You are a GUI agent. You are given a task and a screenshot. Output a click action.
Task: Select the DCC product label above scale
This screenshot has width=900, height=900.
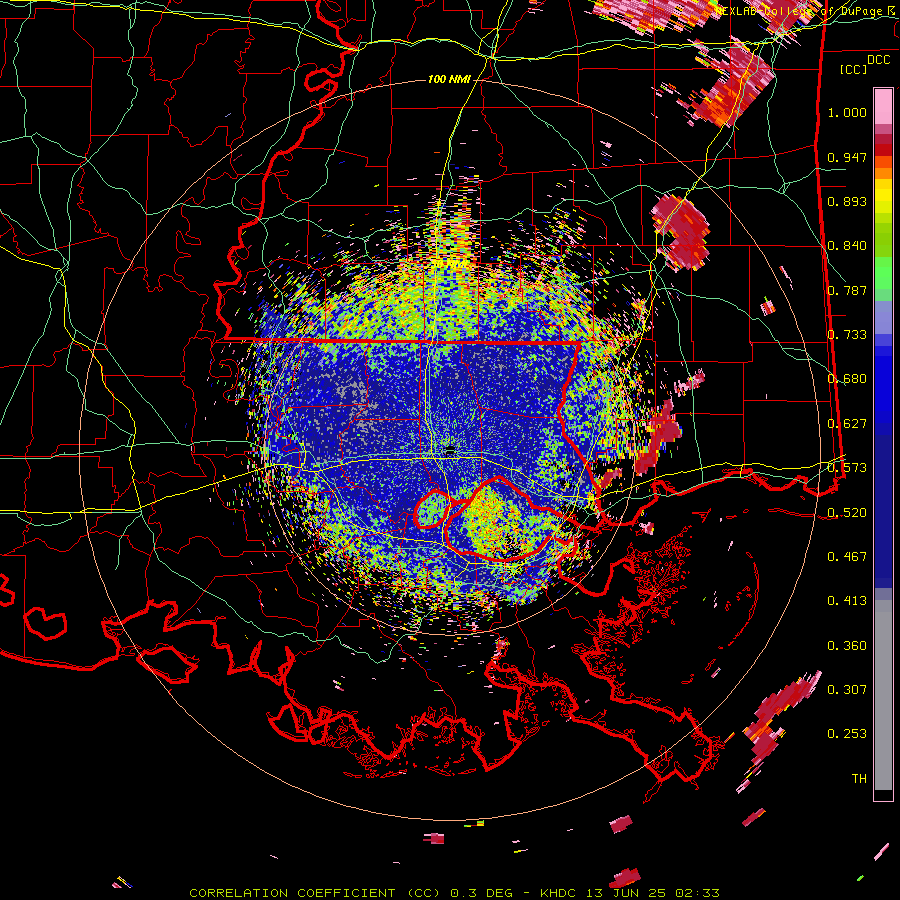[878, 60]
